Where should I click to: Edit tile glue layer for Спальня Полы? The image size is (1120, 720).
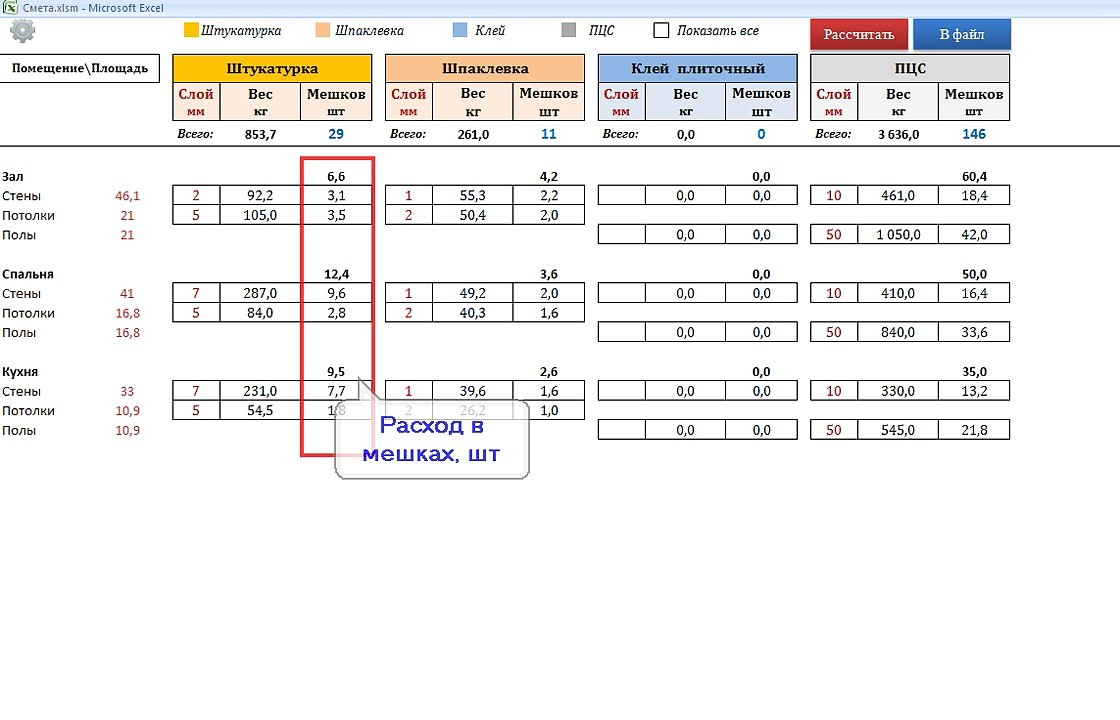[621, 332]
